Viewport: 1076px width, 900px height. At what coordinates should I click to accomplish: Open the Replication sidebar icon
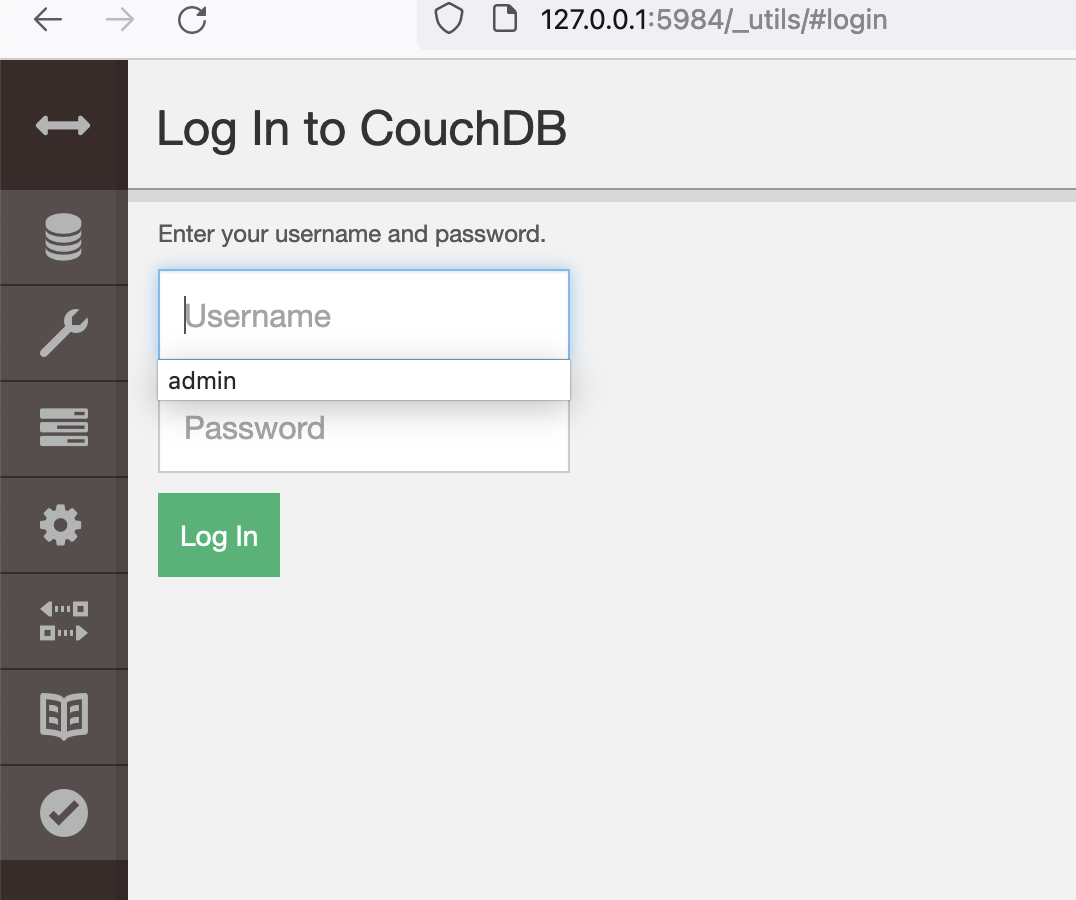pos(63,620)
